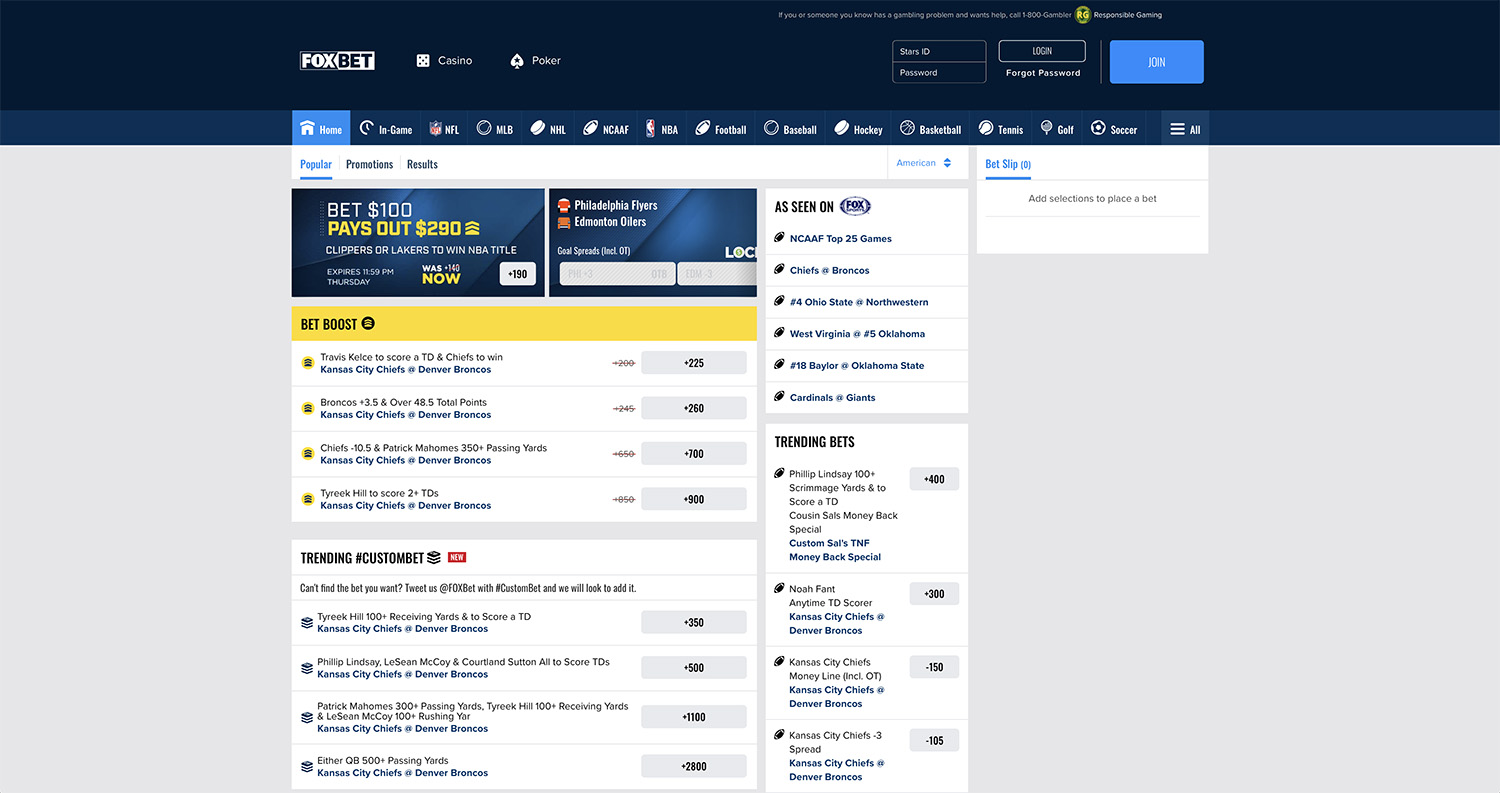
Task: Open the Flyers vs Oilers promo banner
Action: tap(653, 243)
